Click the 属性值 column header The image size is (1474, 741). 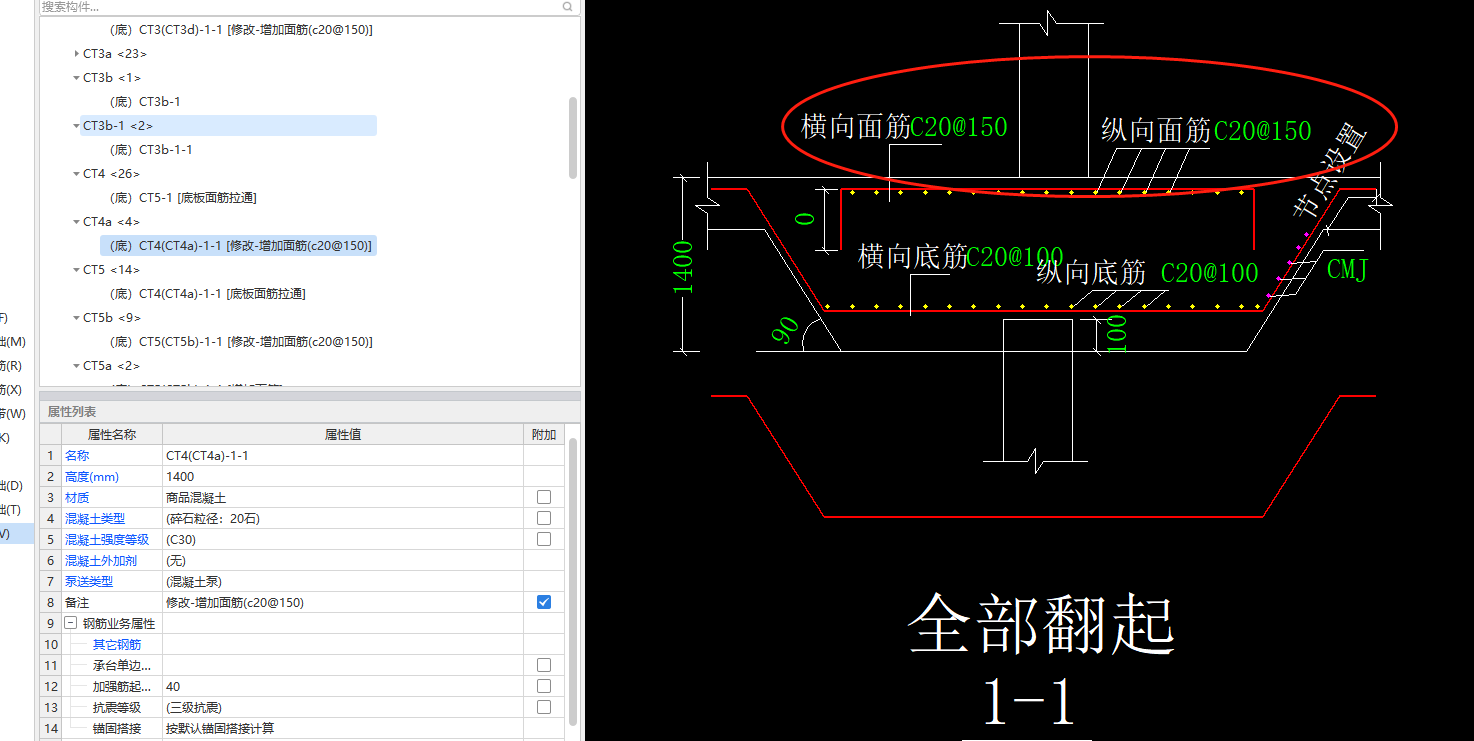point(343,435)
